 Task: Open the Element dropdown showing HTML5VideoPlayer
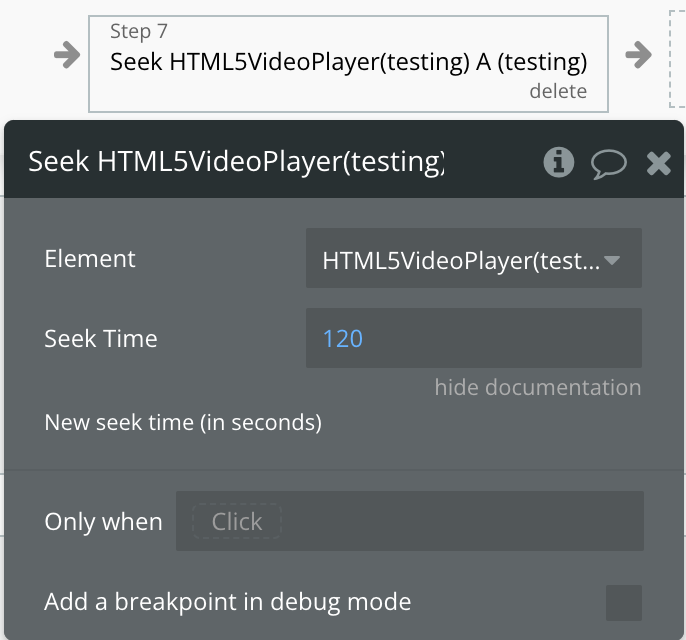[474, 258]
